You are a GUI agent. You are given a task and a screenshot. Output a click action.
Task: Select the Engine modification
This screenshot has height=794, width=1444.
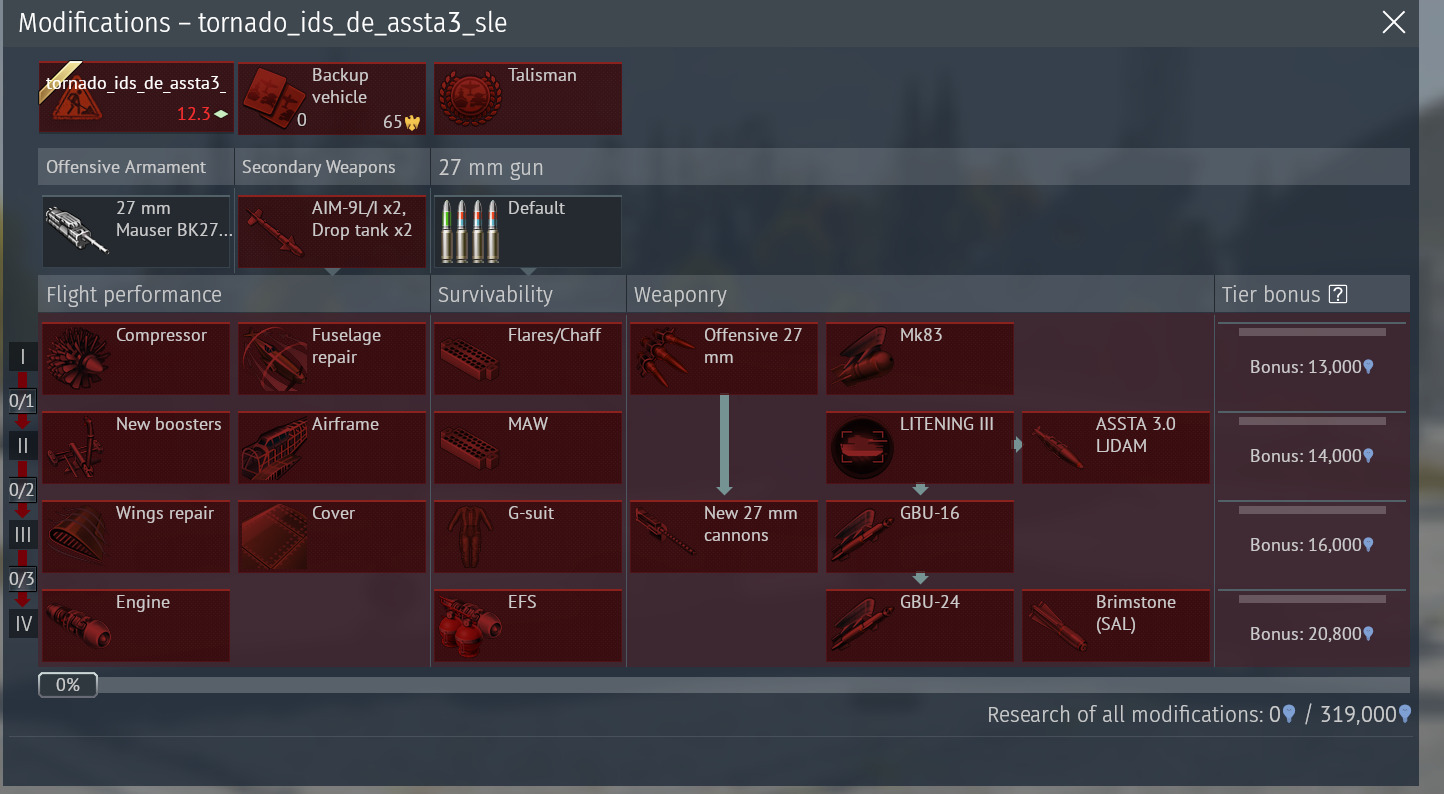(135, 625)
